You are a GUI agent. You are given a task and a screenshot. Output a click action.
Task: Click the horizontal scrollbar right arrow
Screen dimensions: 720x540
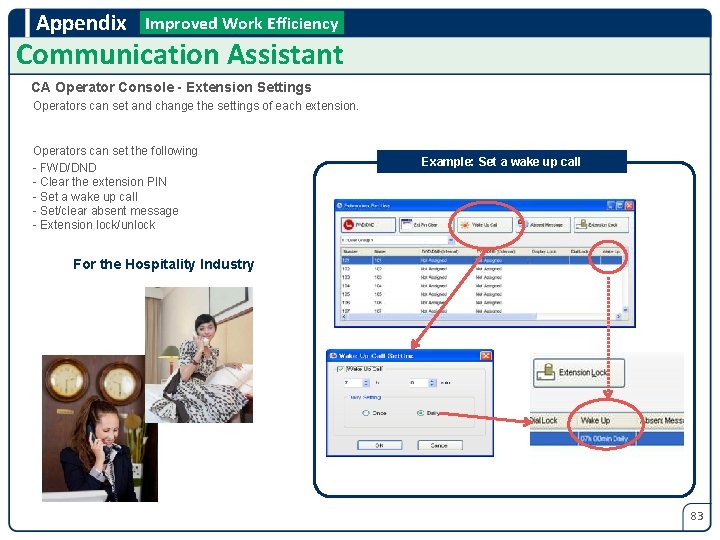pyautogui.click(x=619, y=316)
